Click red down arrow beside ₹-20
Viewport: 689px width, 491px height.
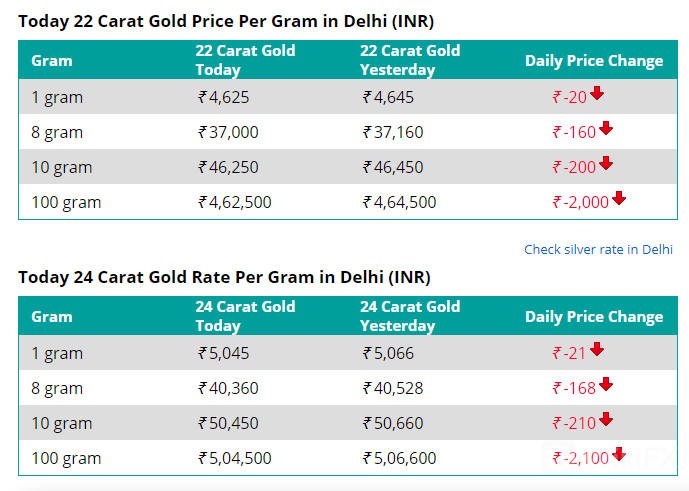click(597, 94)
